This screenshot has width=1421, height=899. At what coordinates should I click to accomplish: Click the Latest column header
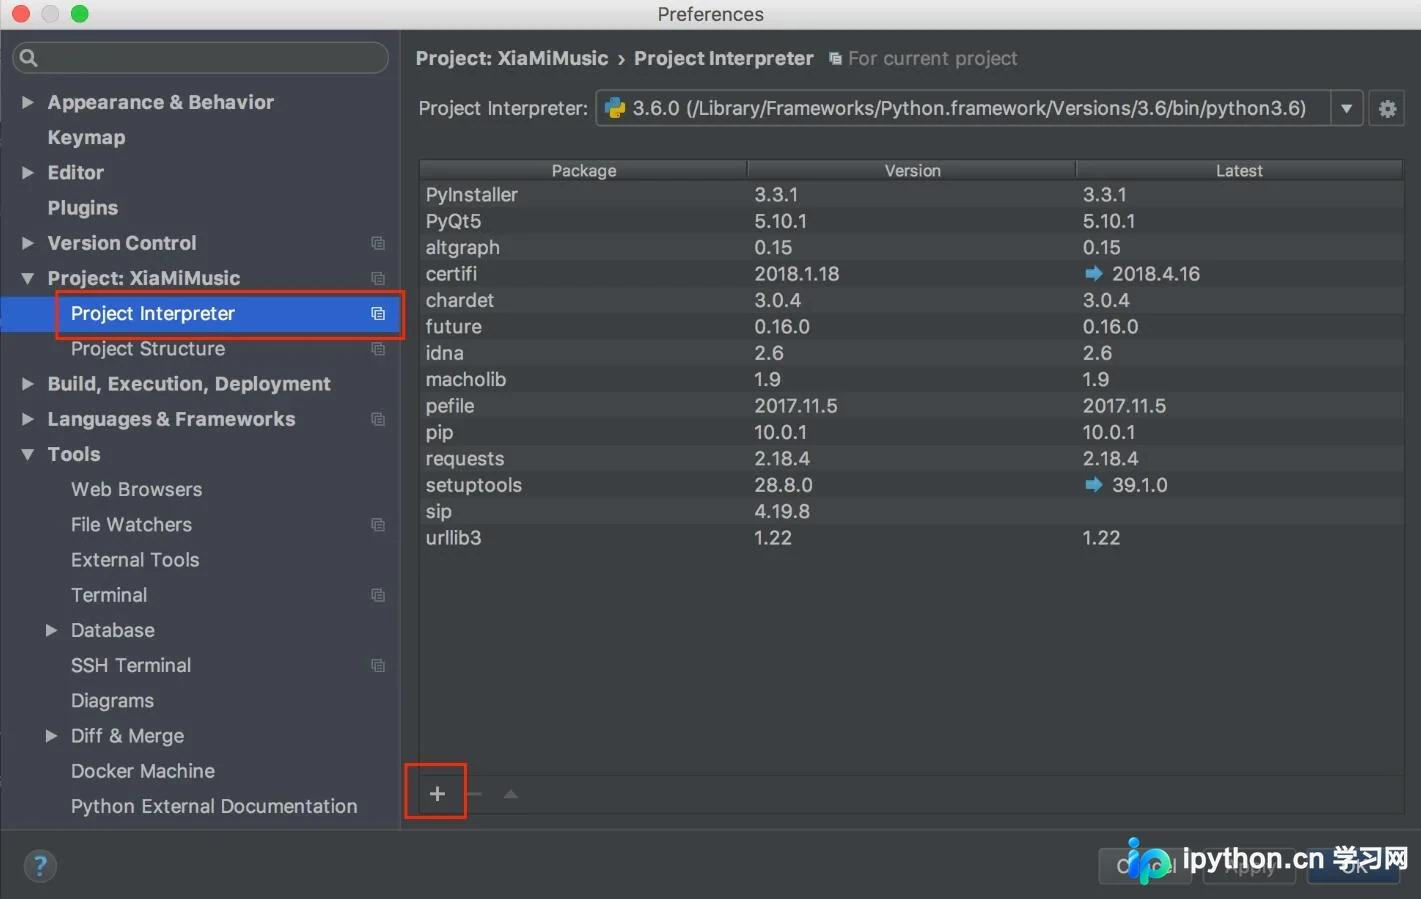1239,171
